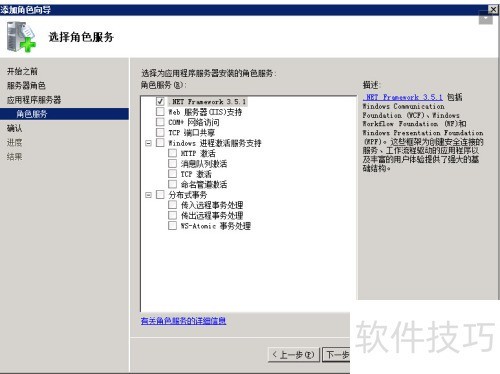
Task: Check the 命名管道激活 checkbox
Action: pyautogui.click(x=172, y=184)
